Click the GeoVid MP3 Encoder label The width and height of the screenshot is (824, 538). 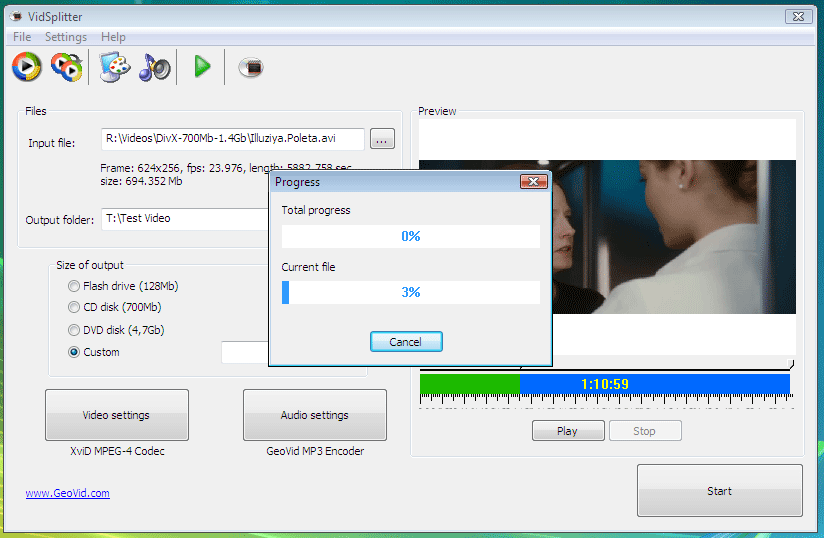pos(315,451)
